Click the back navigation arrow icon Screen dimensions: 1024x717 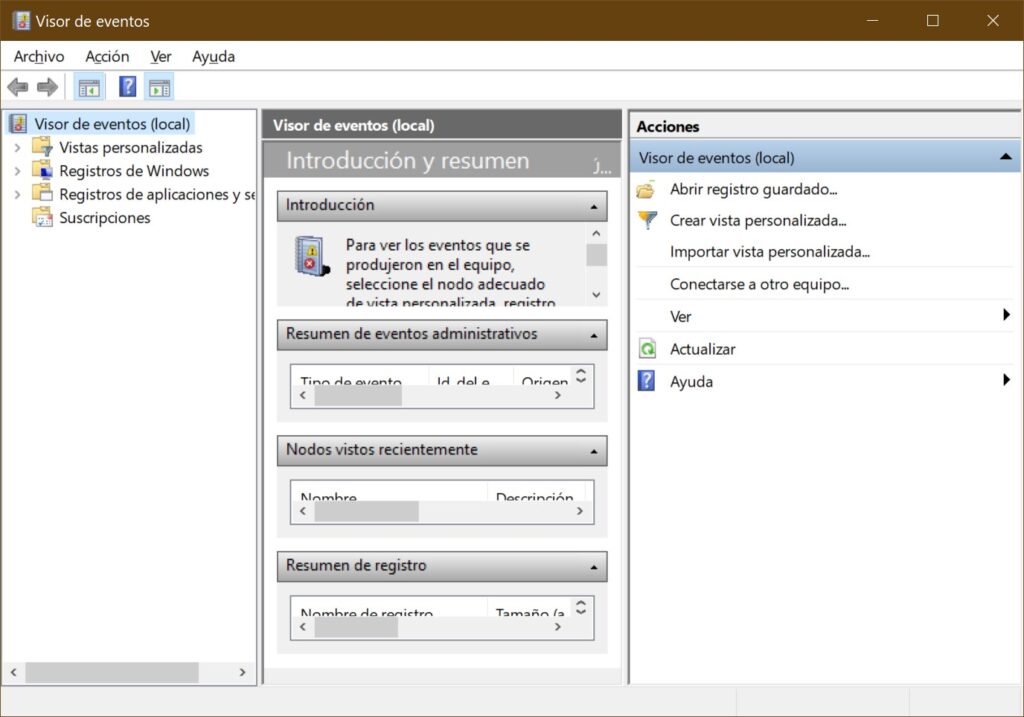pyautogui.click(x=17, y=86)
